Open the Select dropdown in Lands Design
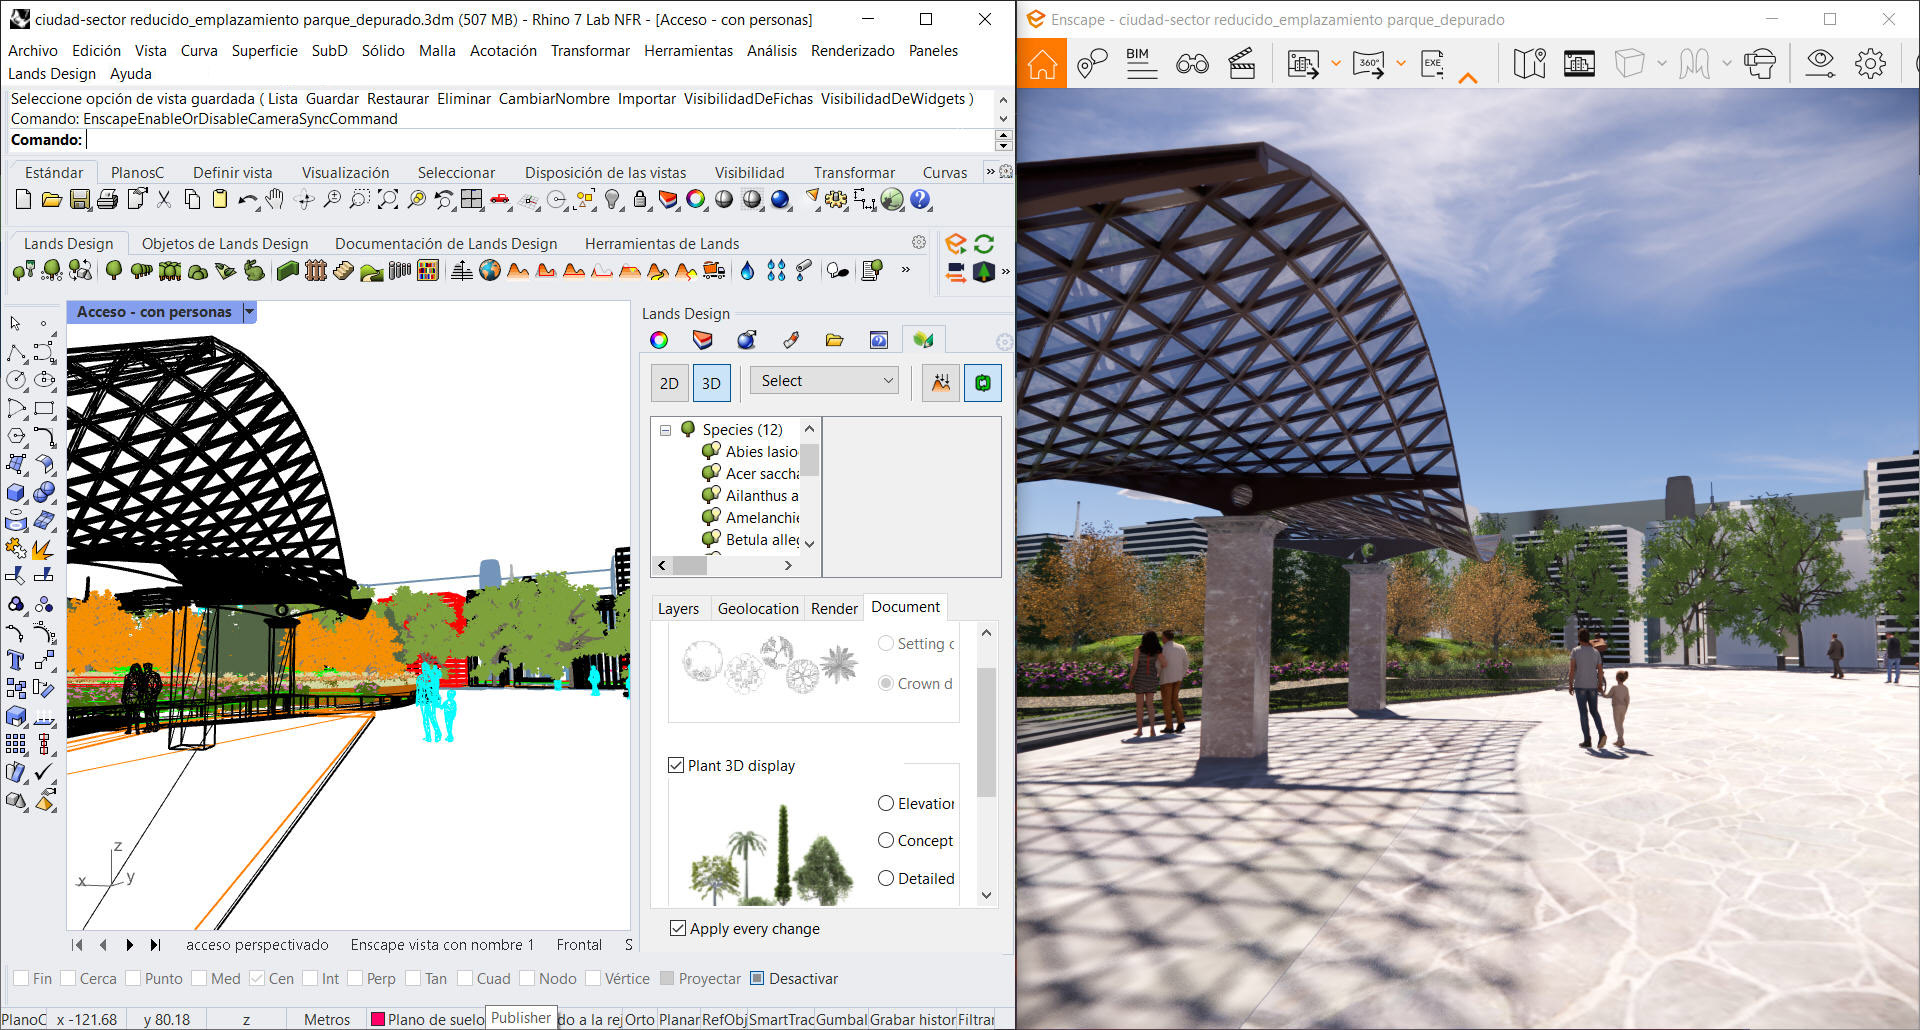Image resolution: width=1920 pixels, height=1030 pixels. tap(825, 381)
